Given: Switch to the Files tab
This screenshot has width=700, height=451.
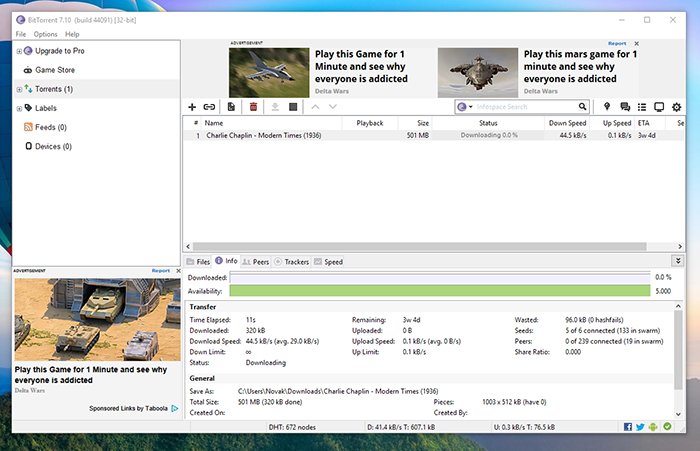Looking at the screenshot, I should click(198, 262).
